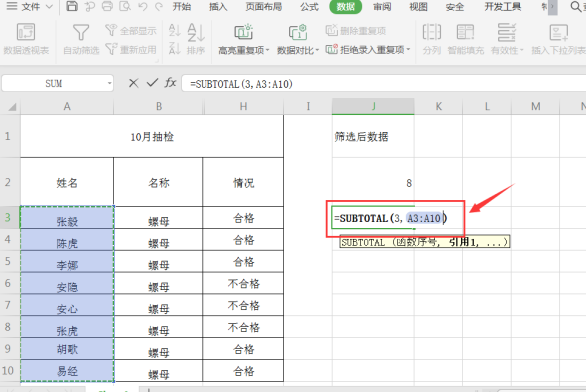Click the descending sort Z-A icon
This screenshot has height=392, width=586.
(x=175, y=49)
